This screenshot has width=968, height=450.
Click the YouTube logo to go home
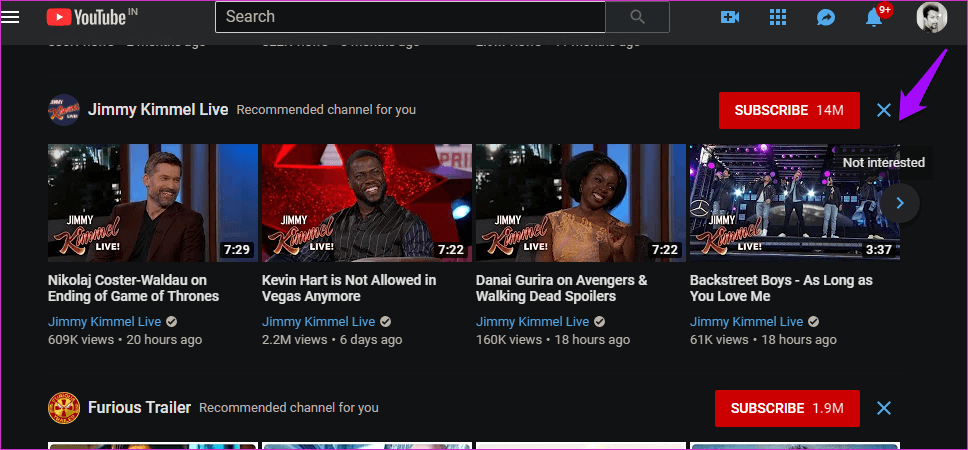(84, 17)
